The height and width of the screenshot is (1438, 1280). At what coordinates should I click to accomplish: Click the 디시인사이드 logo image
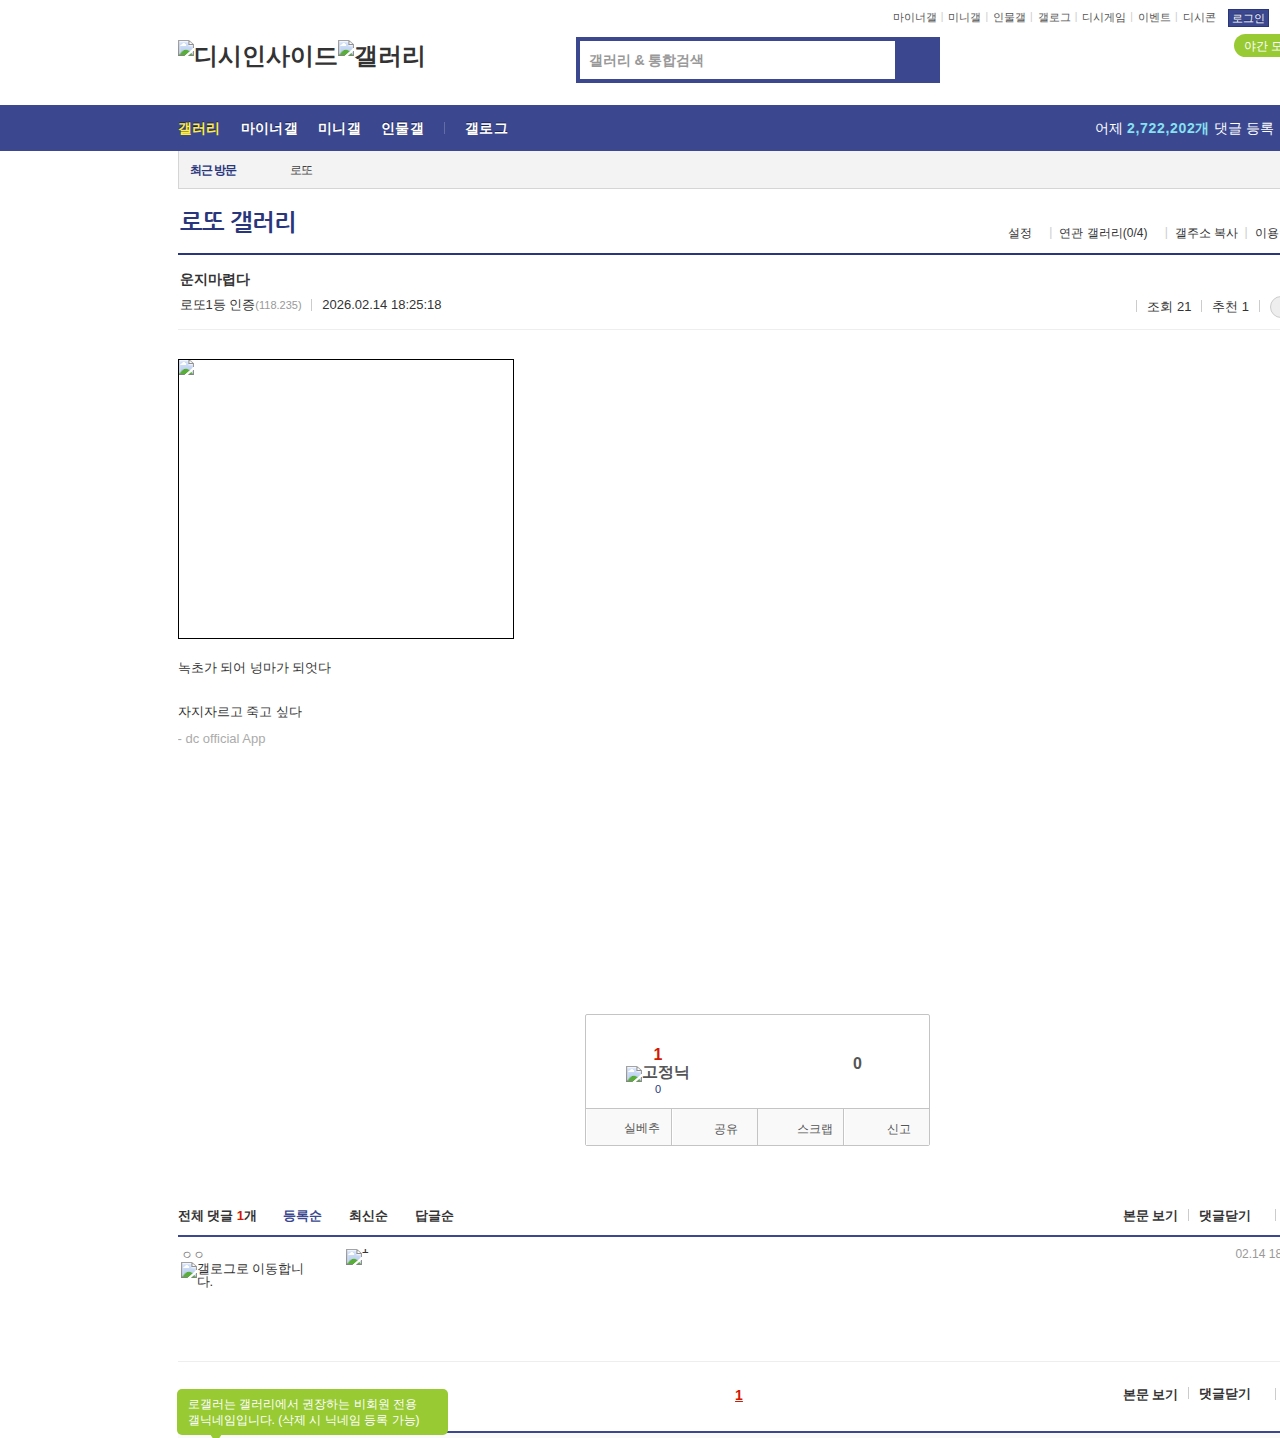[258, 56]
